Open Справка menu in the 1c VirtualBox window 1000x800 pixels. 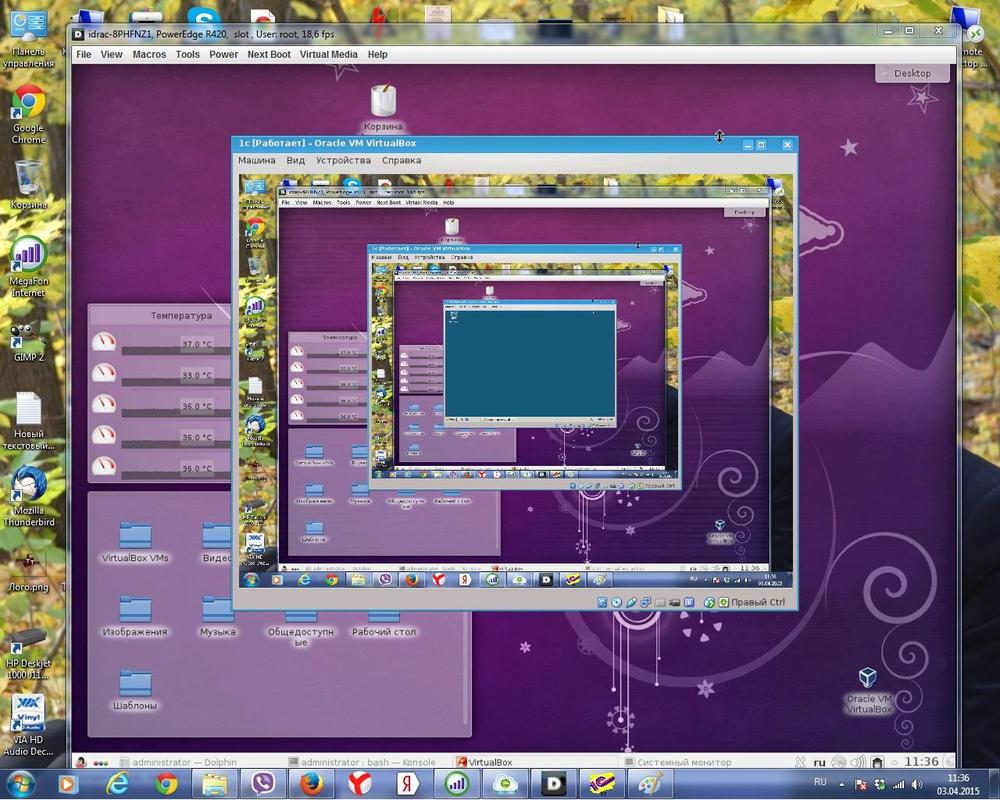coord(401,160)
